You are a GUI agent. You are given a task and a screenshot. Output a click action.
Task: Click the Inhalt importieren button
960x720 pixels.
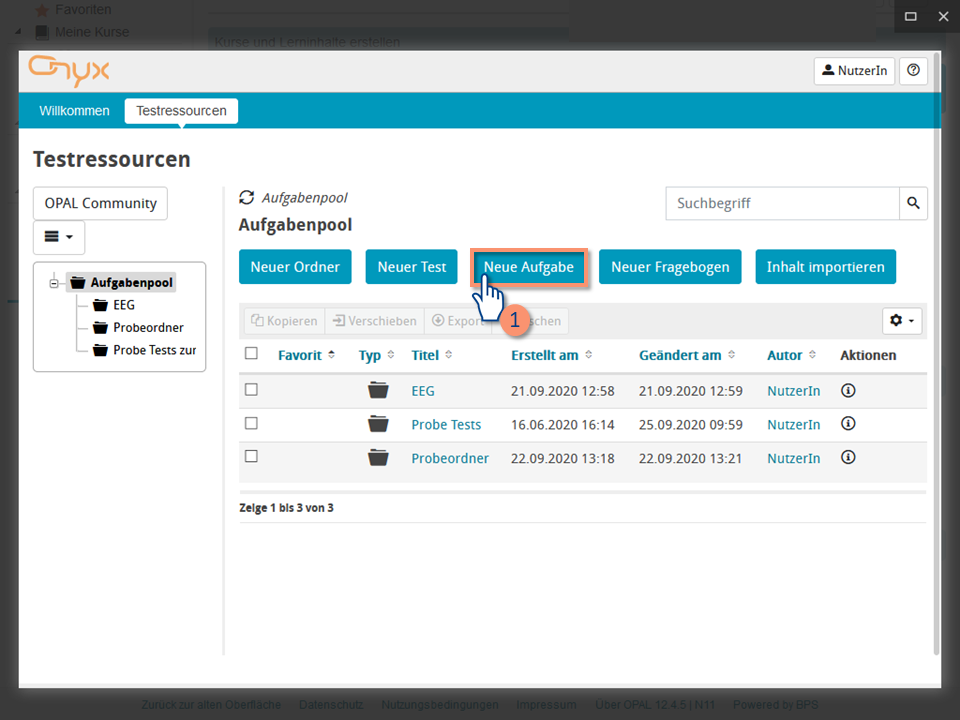[825, 267]
